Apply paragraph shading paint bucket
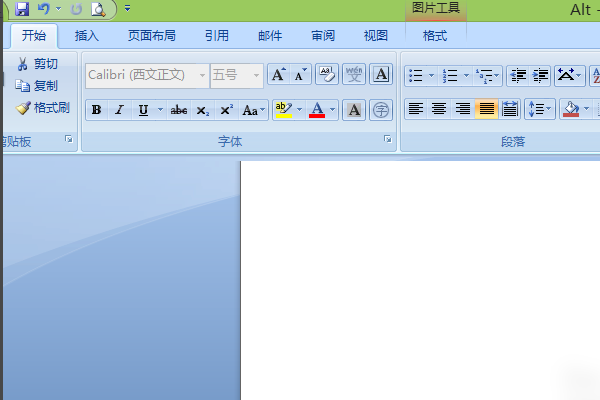The height and width of the screenshot is (400, 600). pyautogui.click(x=571, y=109)
